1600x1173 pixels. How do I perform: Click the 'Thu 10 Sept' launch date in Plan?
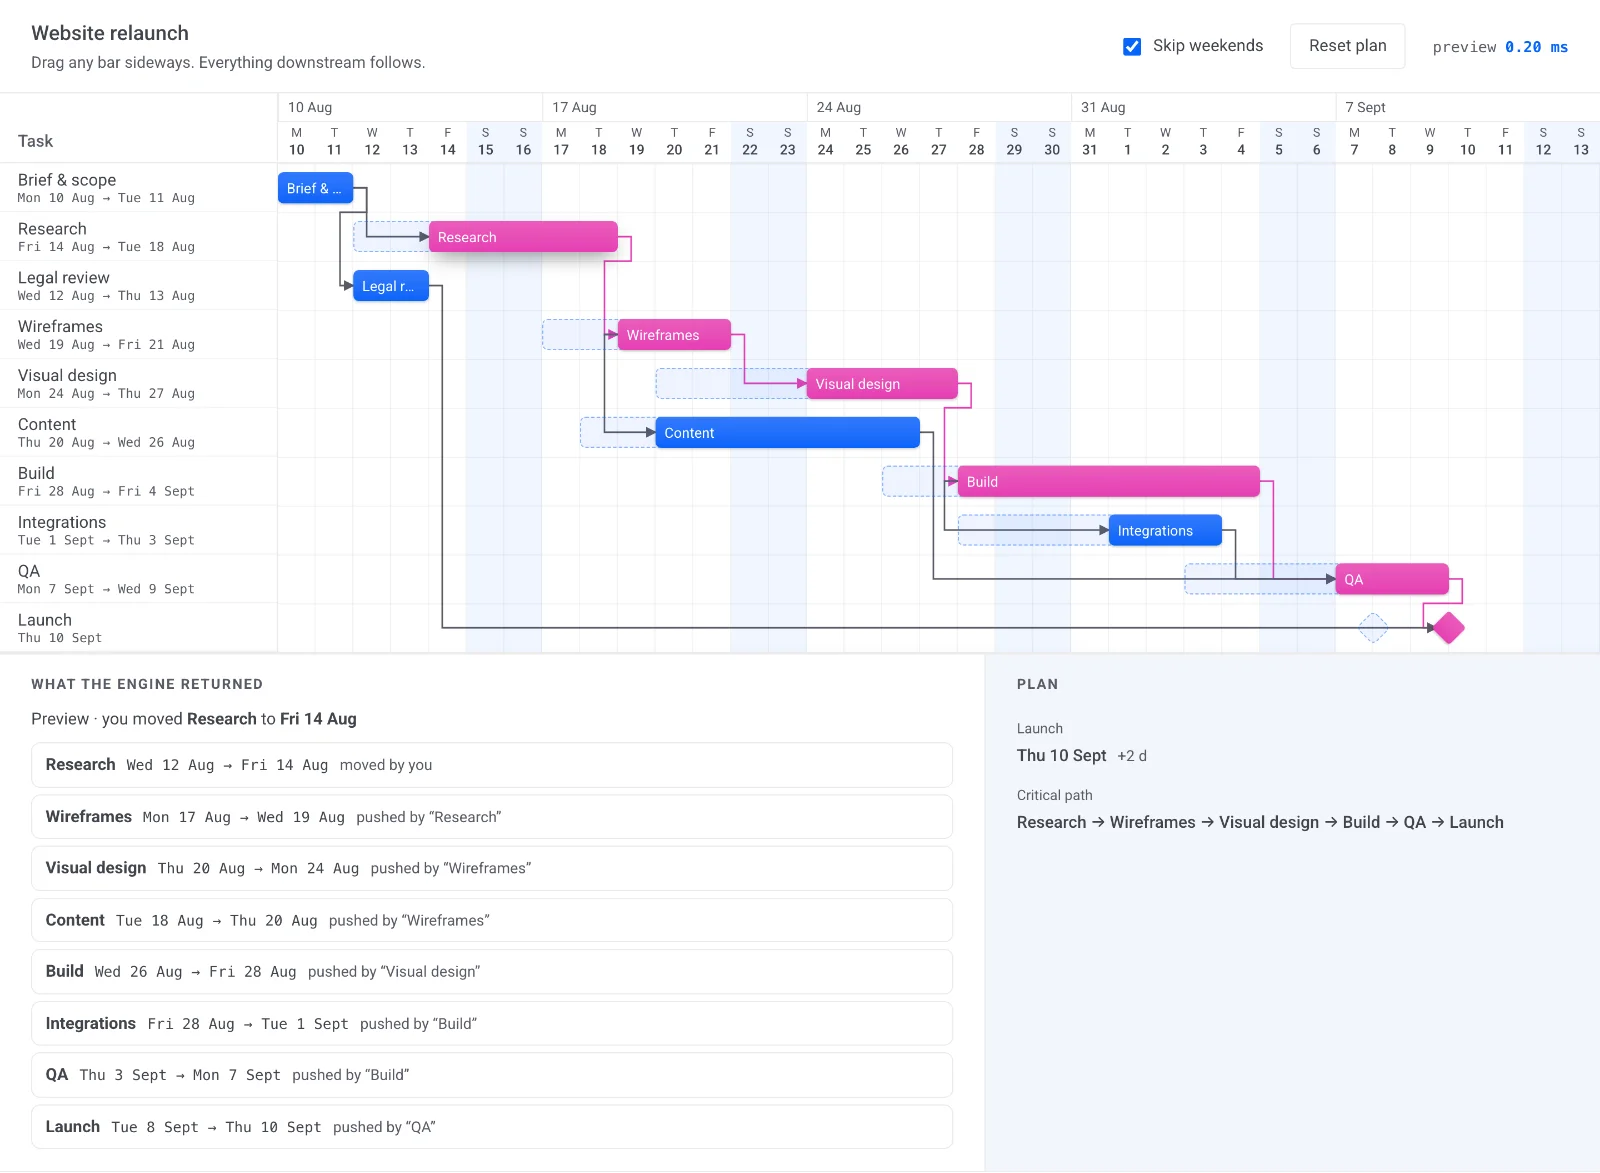(1061, 756)
